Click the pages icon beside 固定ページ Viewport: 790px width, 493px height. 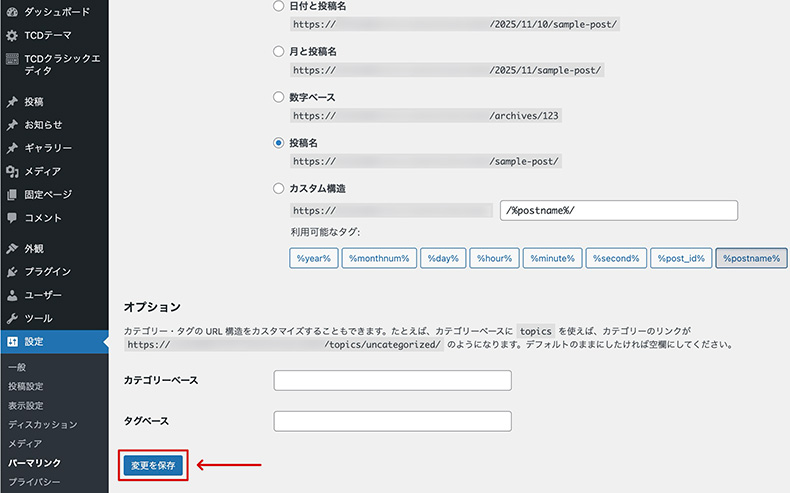12,194
